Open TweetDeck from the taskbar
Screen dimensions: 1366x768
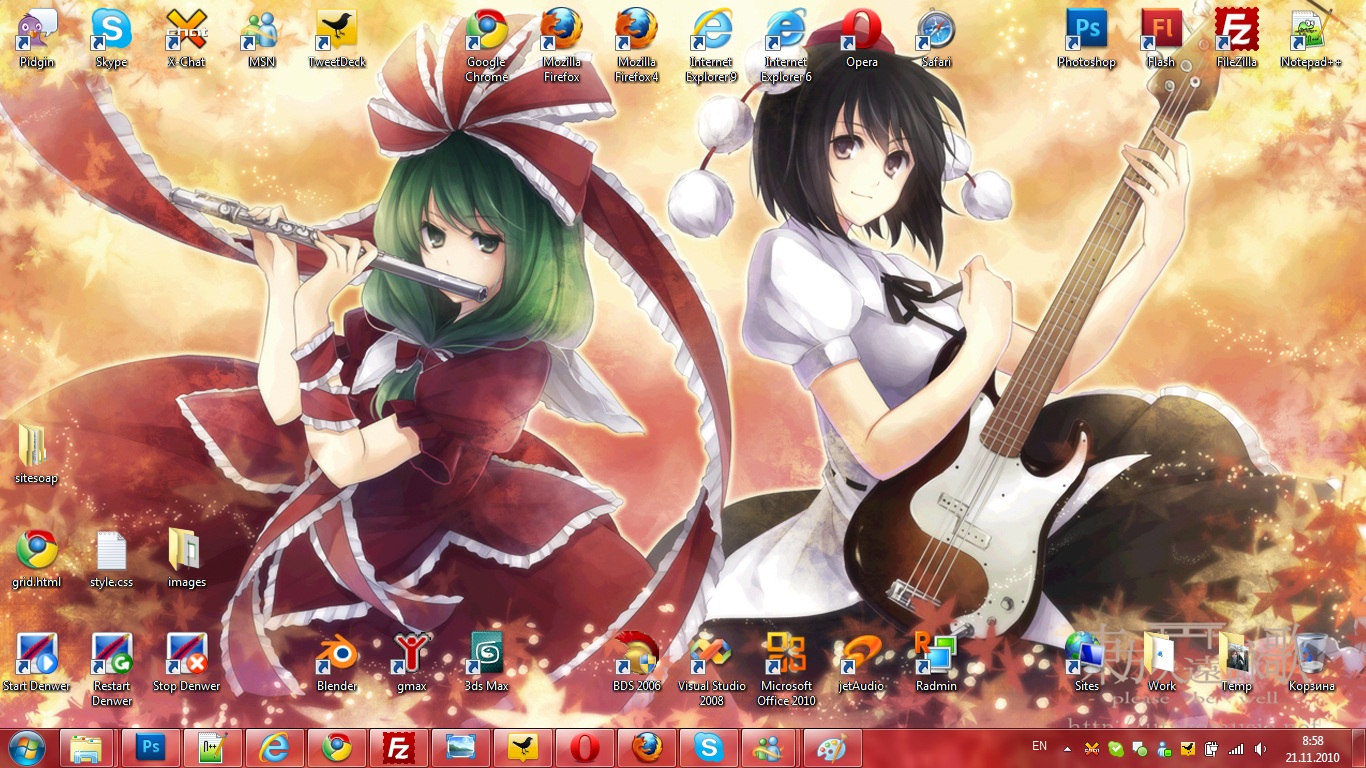pos(523,748)
